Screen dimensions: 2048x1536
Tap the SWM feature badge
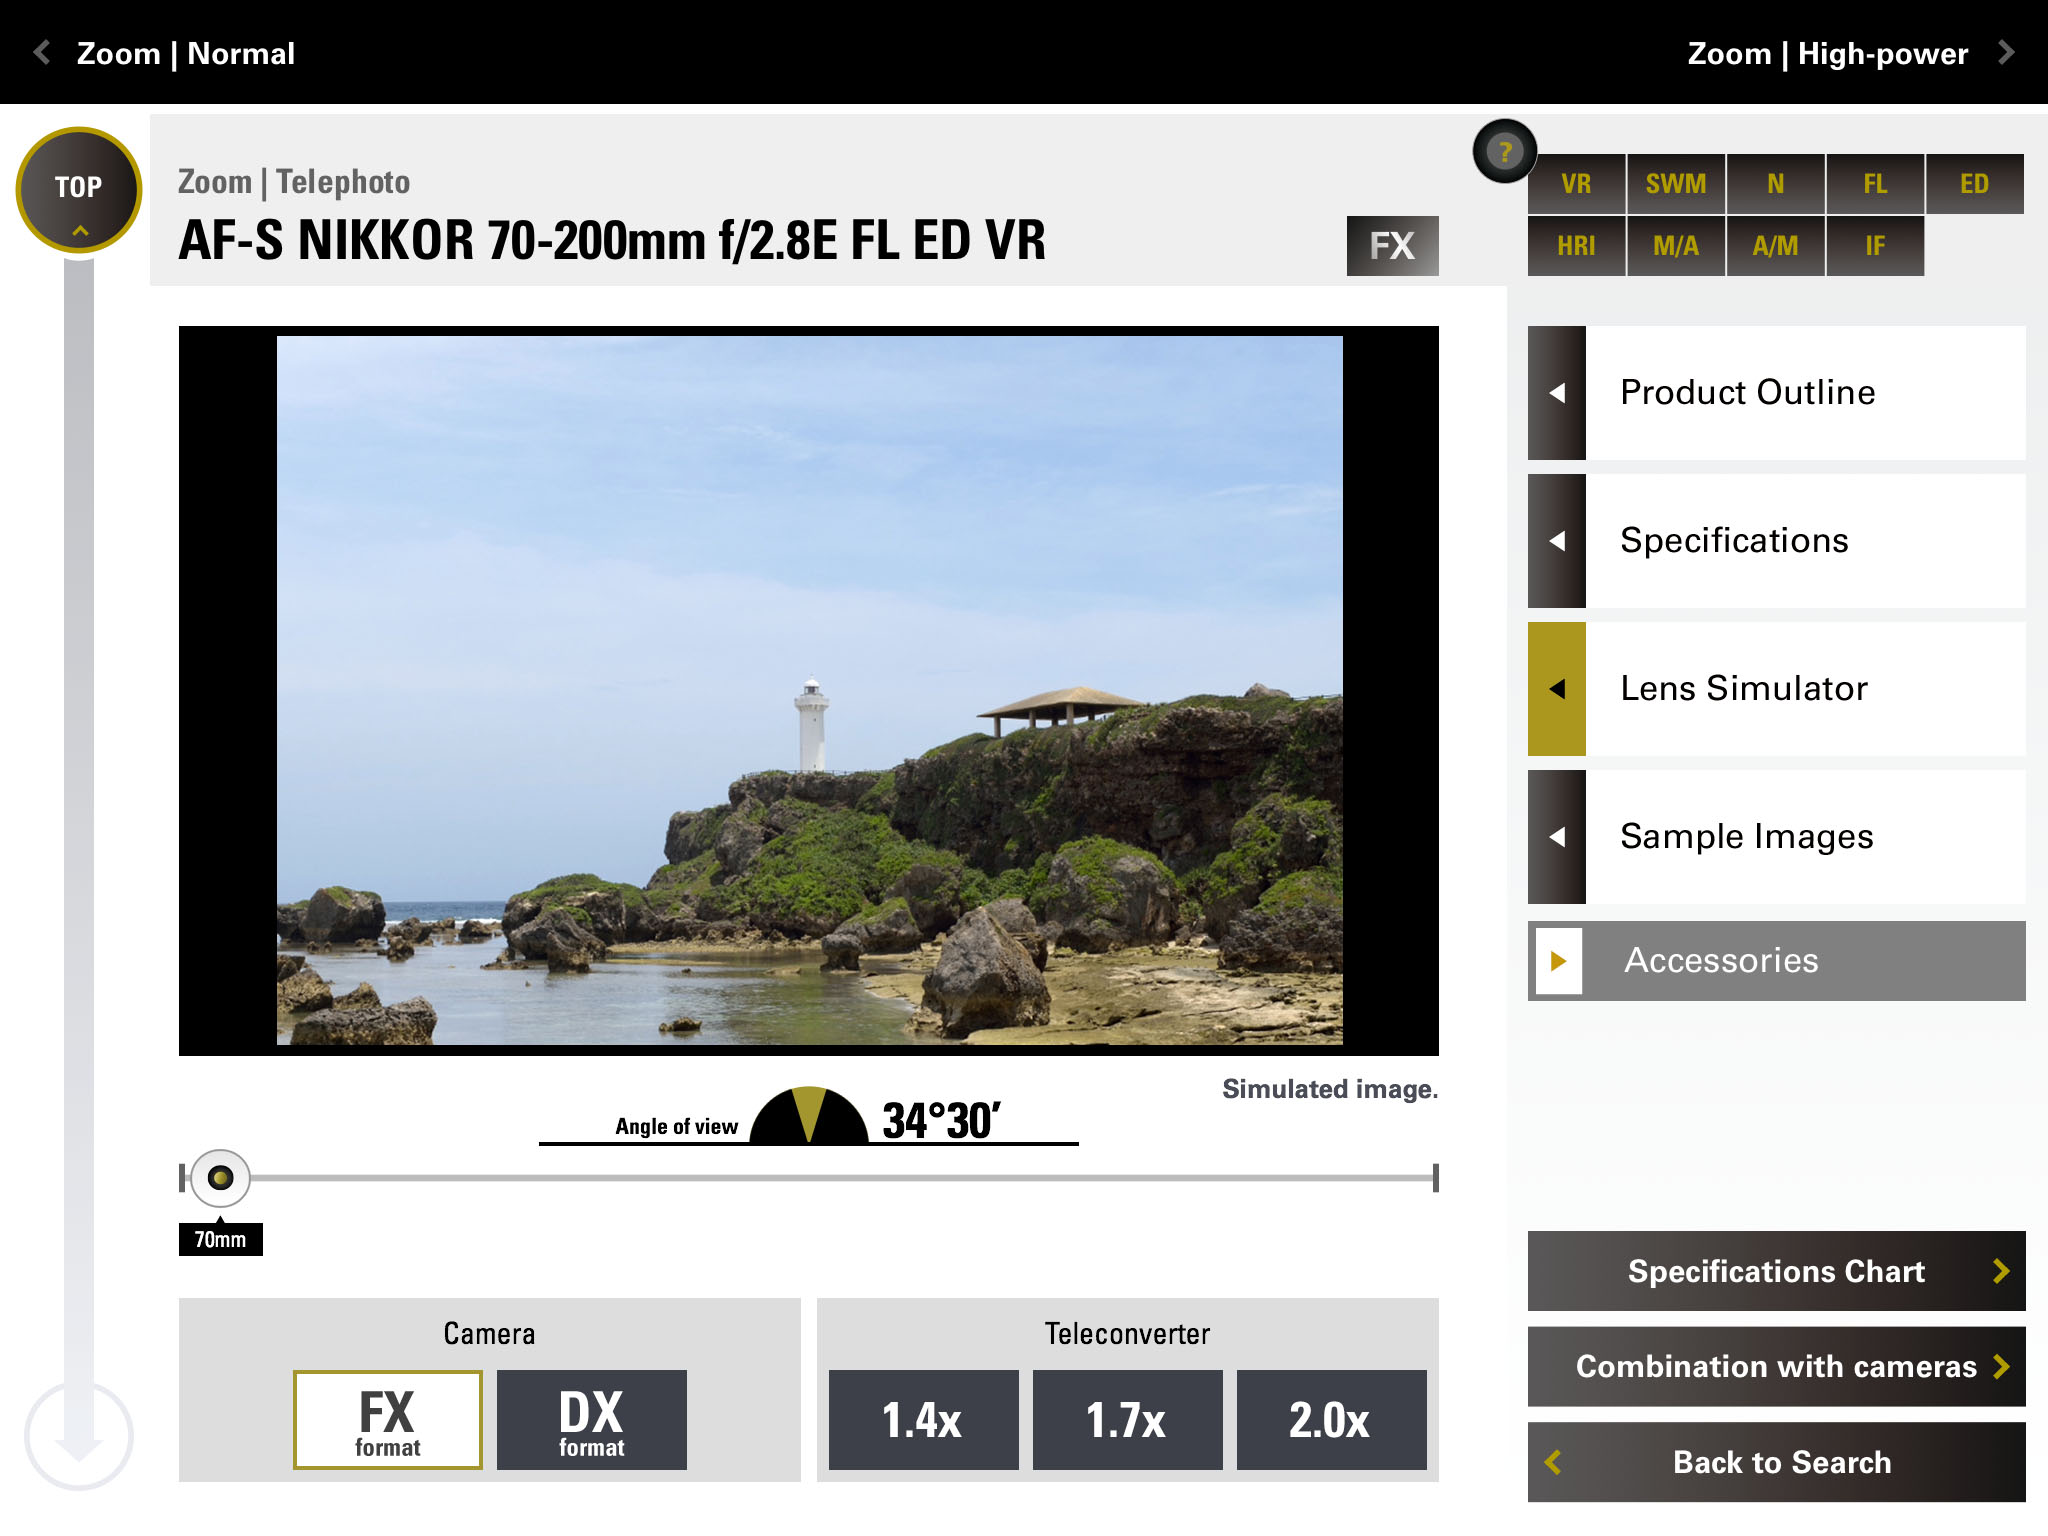[1676, 184]
